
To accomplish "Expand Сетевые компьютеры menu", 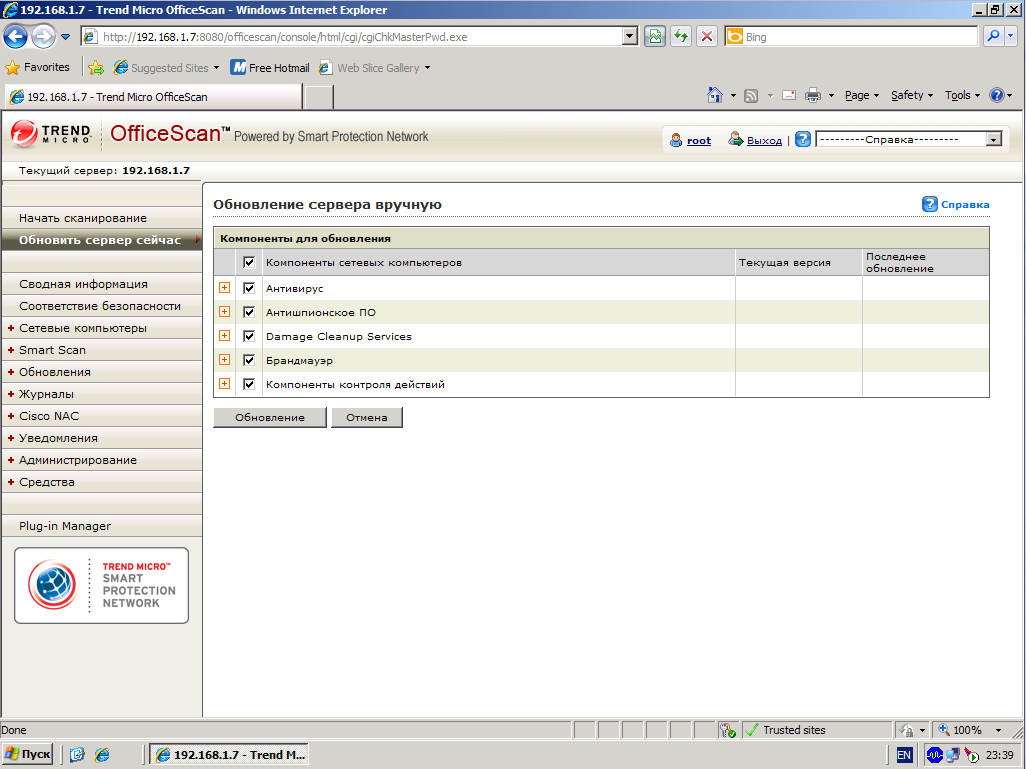I will pyautogui.click(x=101, y=328).
